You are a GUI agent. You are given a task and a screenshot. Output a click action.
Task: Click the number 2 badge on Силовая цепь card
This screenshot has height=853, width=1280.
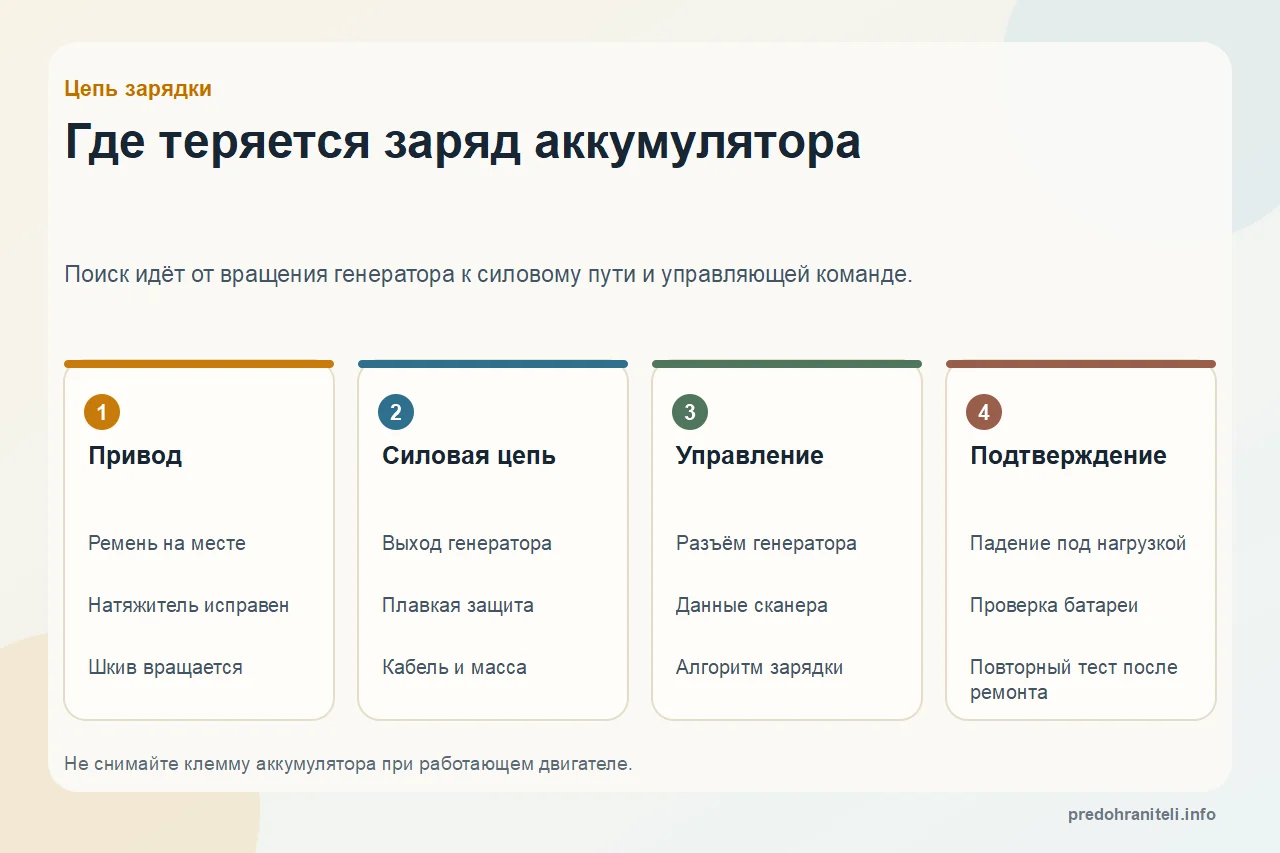coord(396,412)
